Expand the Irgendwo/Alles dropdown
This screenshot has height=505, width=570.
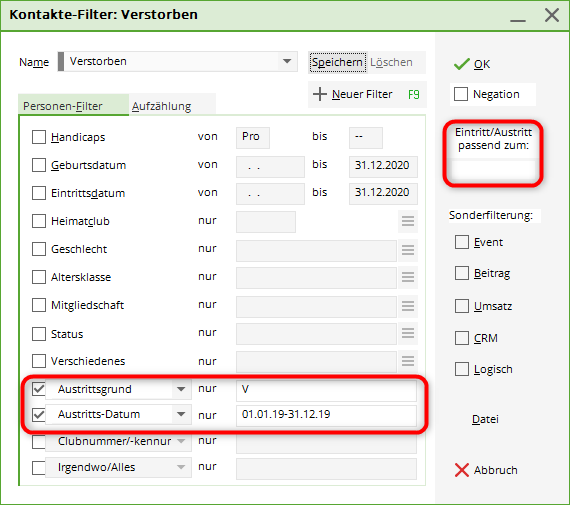pyautogui.click(x=181, y=467)
